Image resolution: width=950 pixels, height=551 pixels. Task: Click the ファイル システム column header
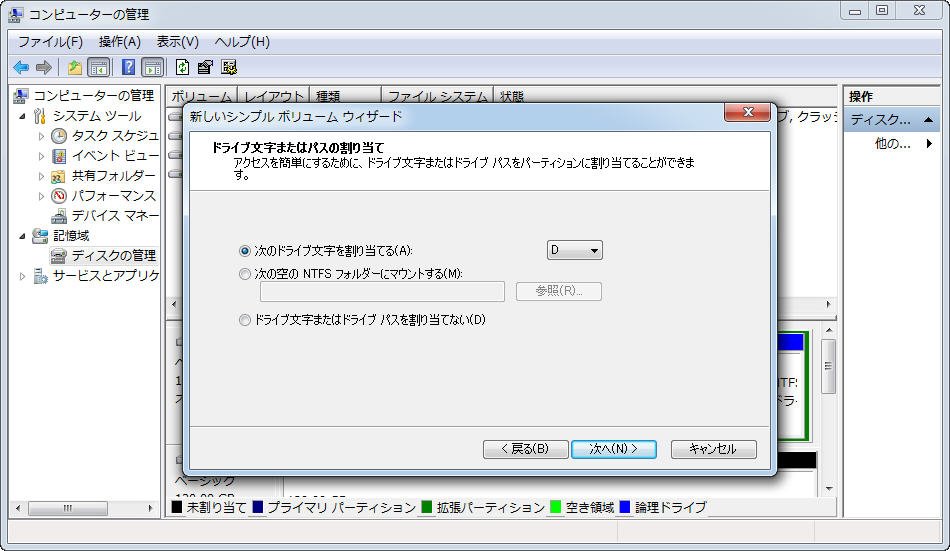pos(437,96)
